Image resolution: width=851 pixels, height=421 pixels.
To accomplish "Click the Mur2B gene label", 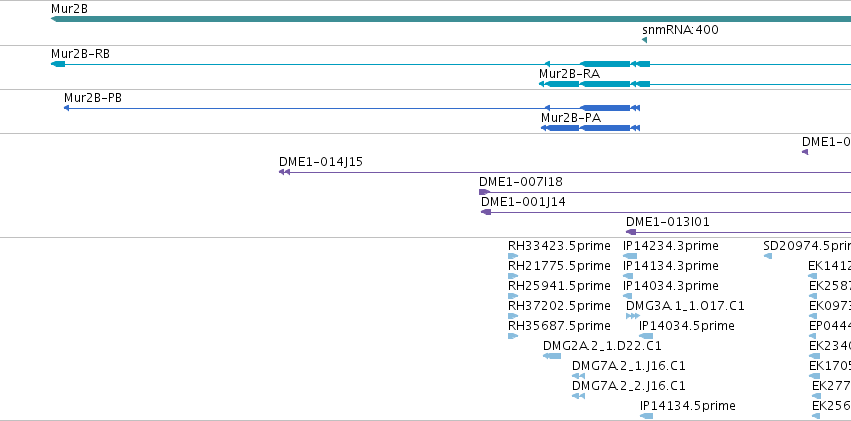I will (69, 9).
